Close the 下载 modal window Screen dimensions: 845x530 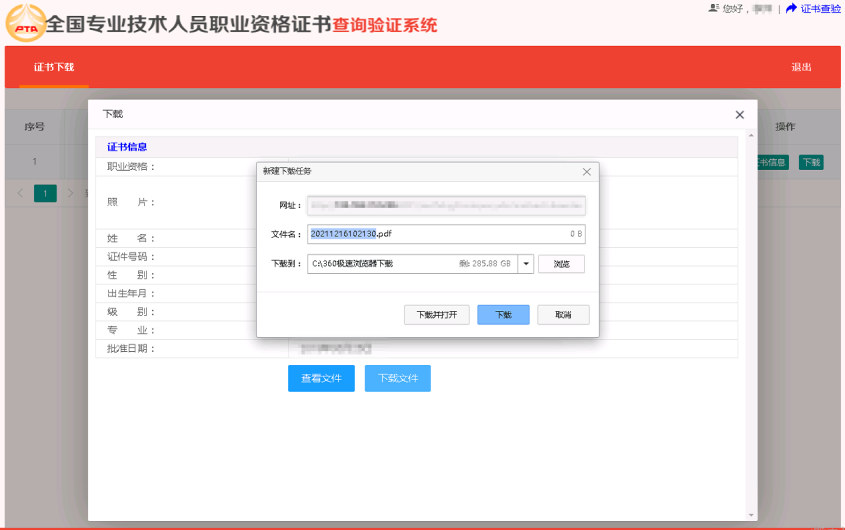pos(740,115)
